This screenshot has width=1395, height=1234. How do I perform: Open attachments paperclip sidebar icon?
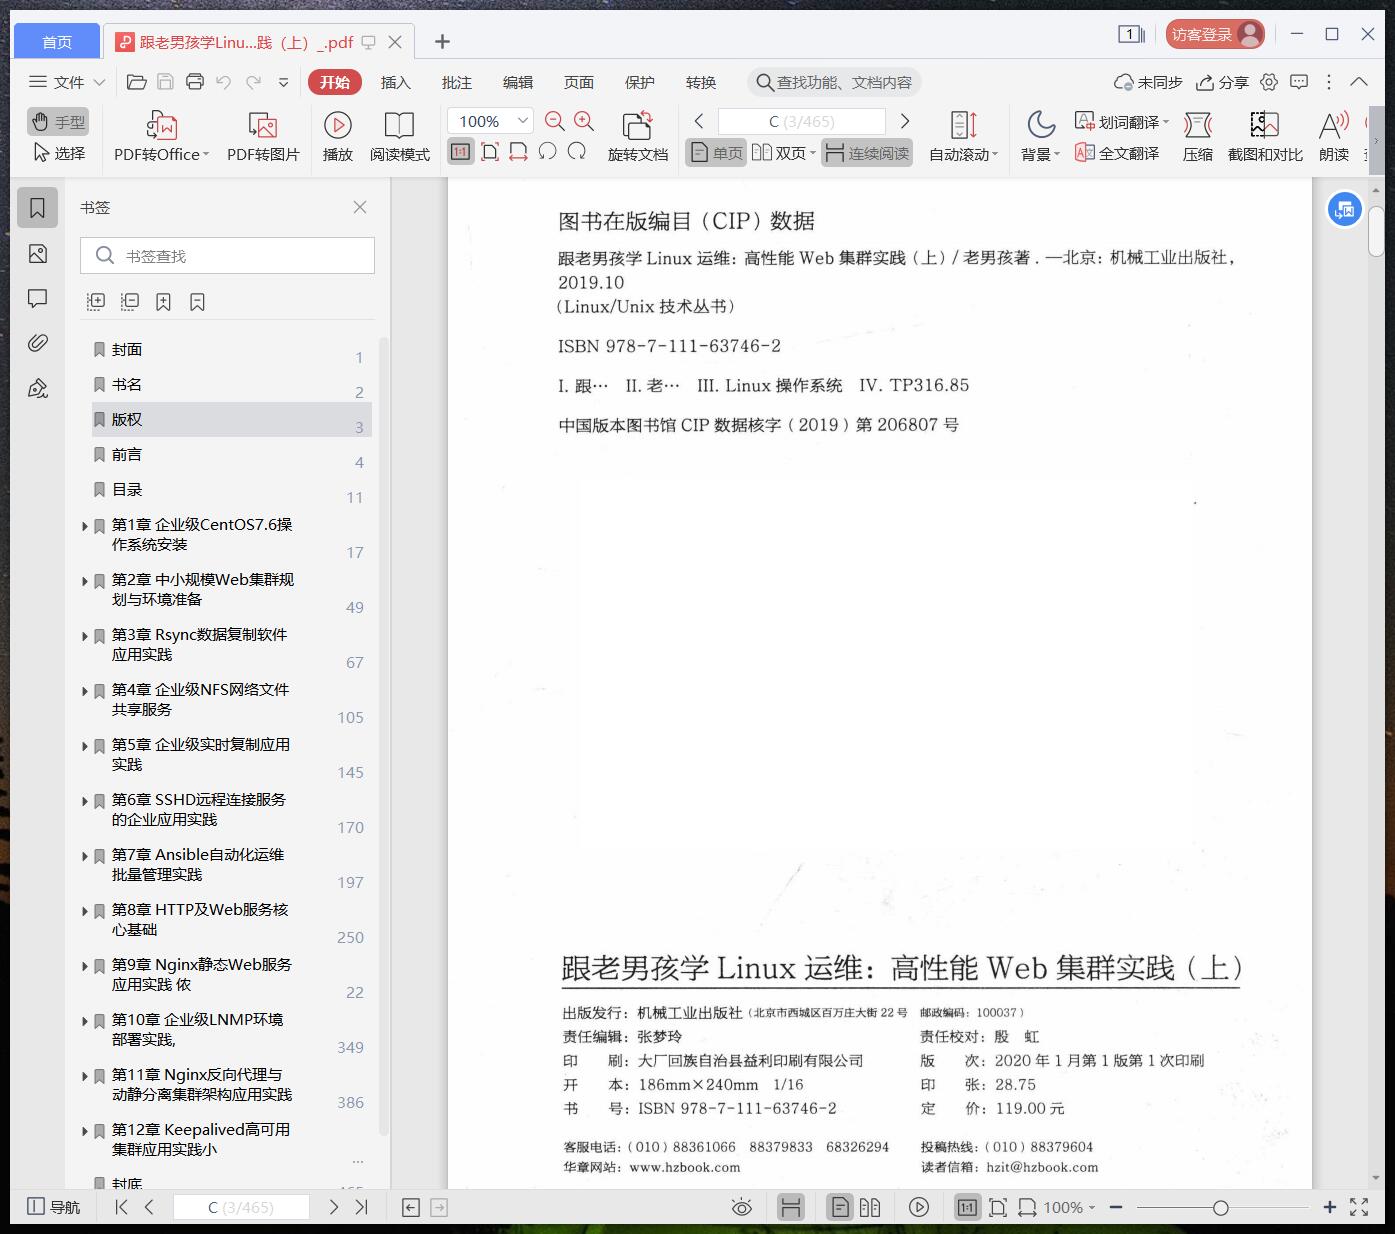pyautogui.click(x=38, y=343)
